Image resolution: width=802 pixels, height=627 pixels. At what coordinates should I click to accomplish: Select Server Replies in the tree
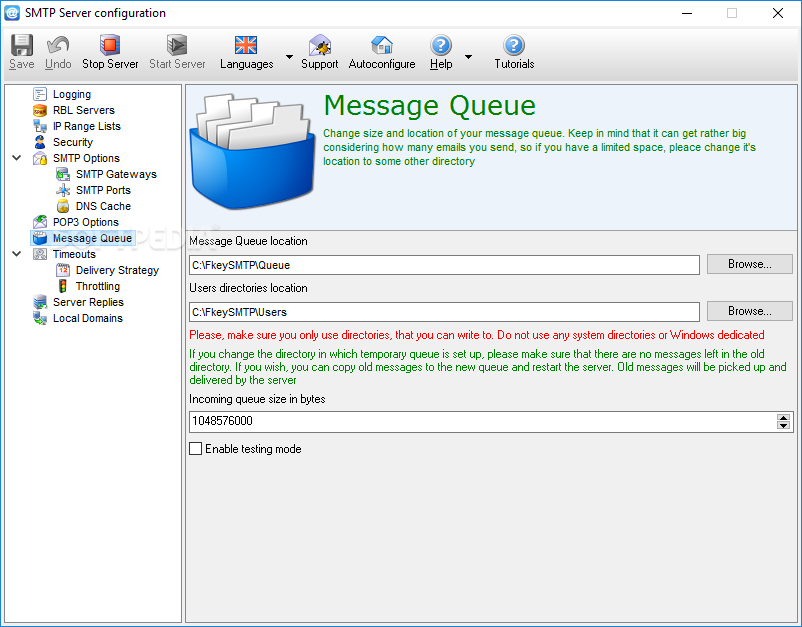[88, 302]
